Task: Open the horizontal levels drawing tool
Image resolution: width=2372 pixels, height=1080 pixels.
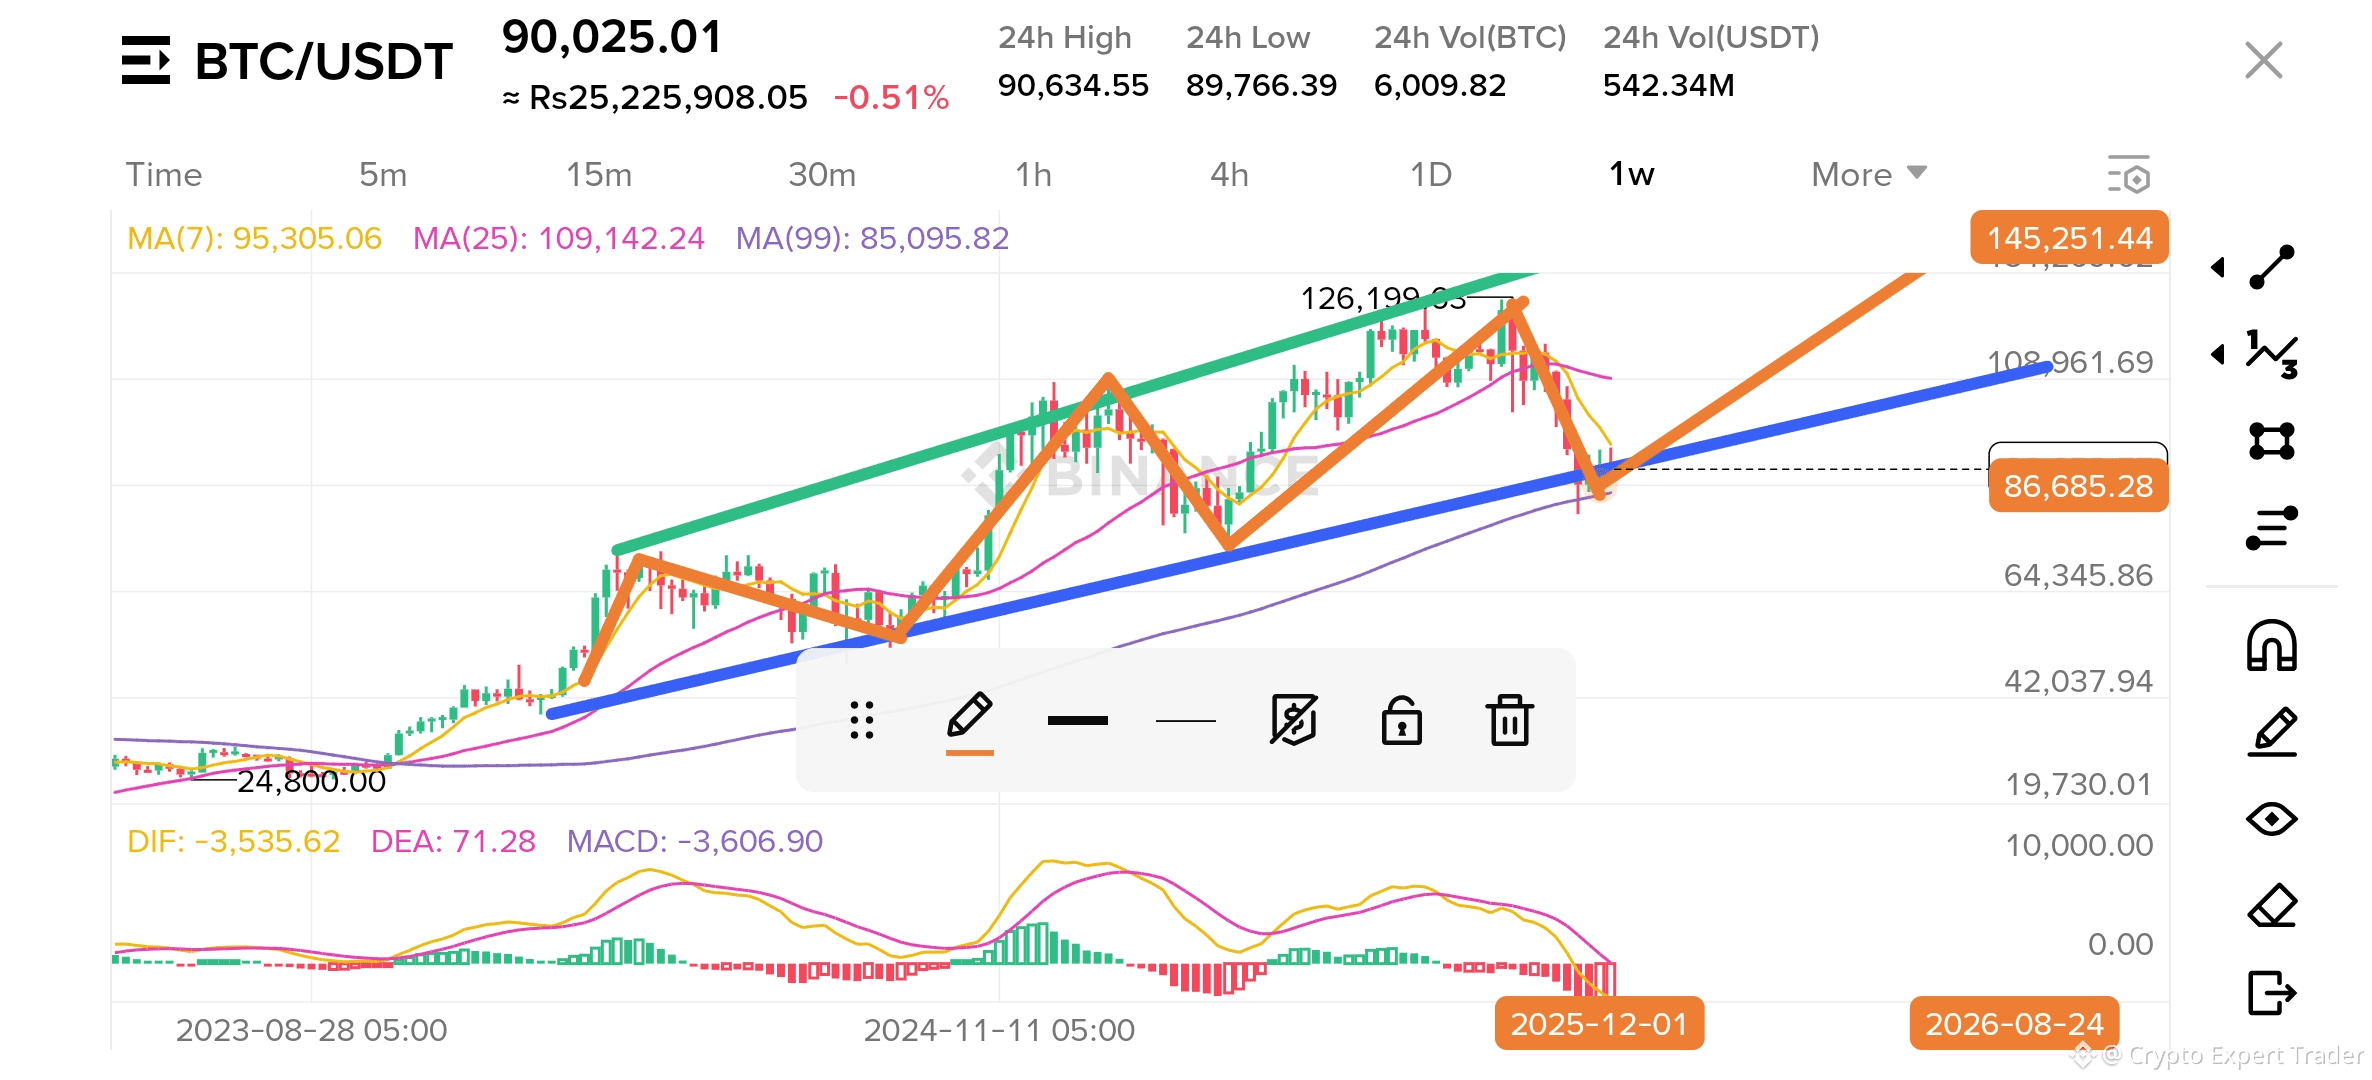Action: click(x=2272, y=528)
